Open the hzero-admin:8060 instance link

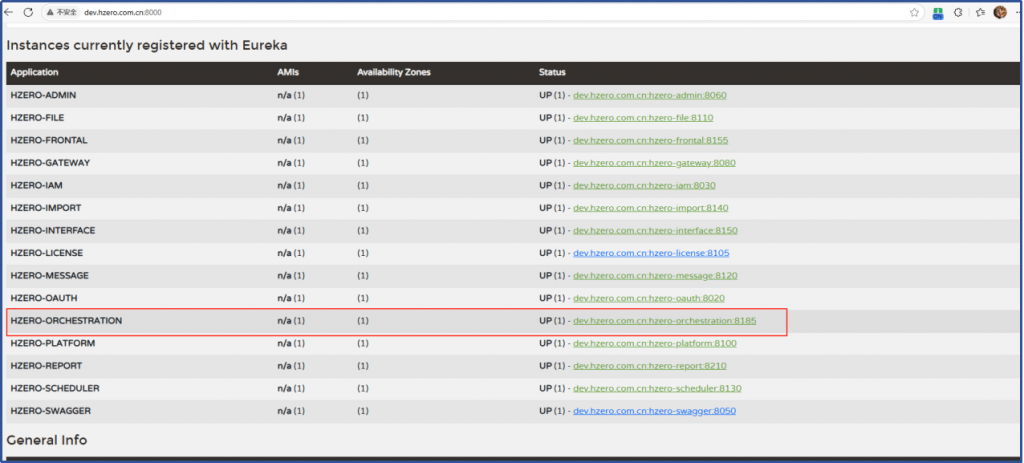649,95
